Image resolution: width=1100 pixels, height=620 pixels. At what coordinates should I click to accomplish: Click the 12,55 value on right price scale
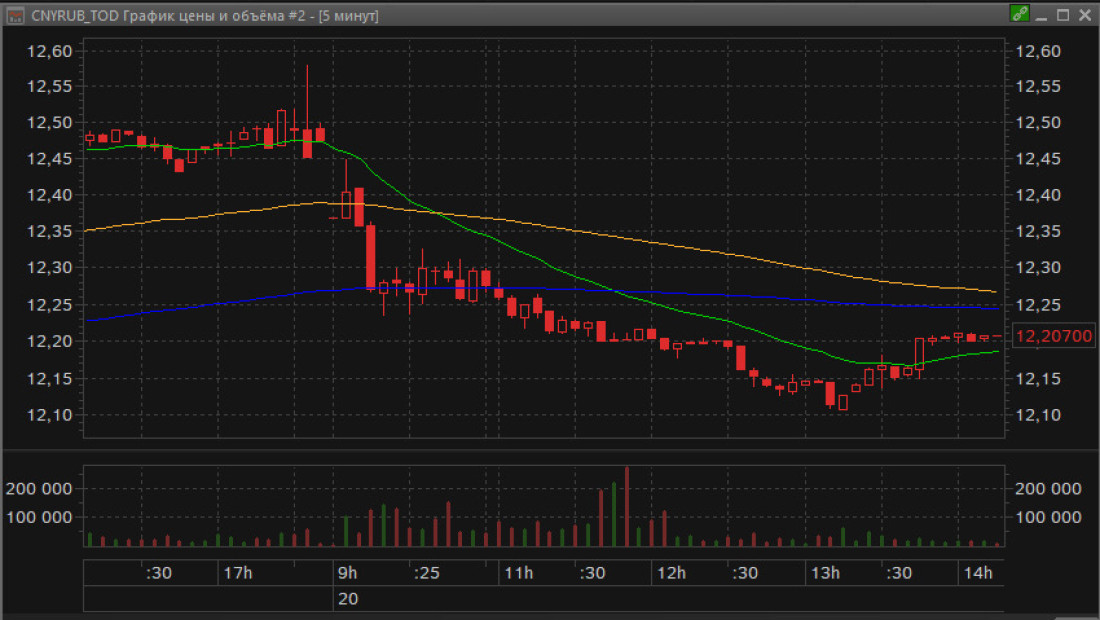pyautogui.click(x=1038, y=86)
